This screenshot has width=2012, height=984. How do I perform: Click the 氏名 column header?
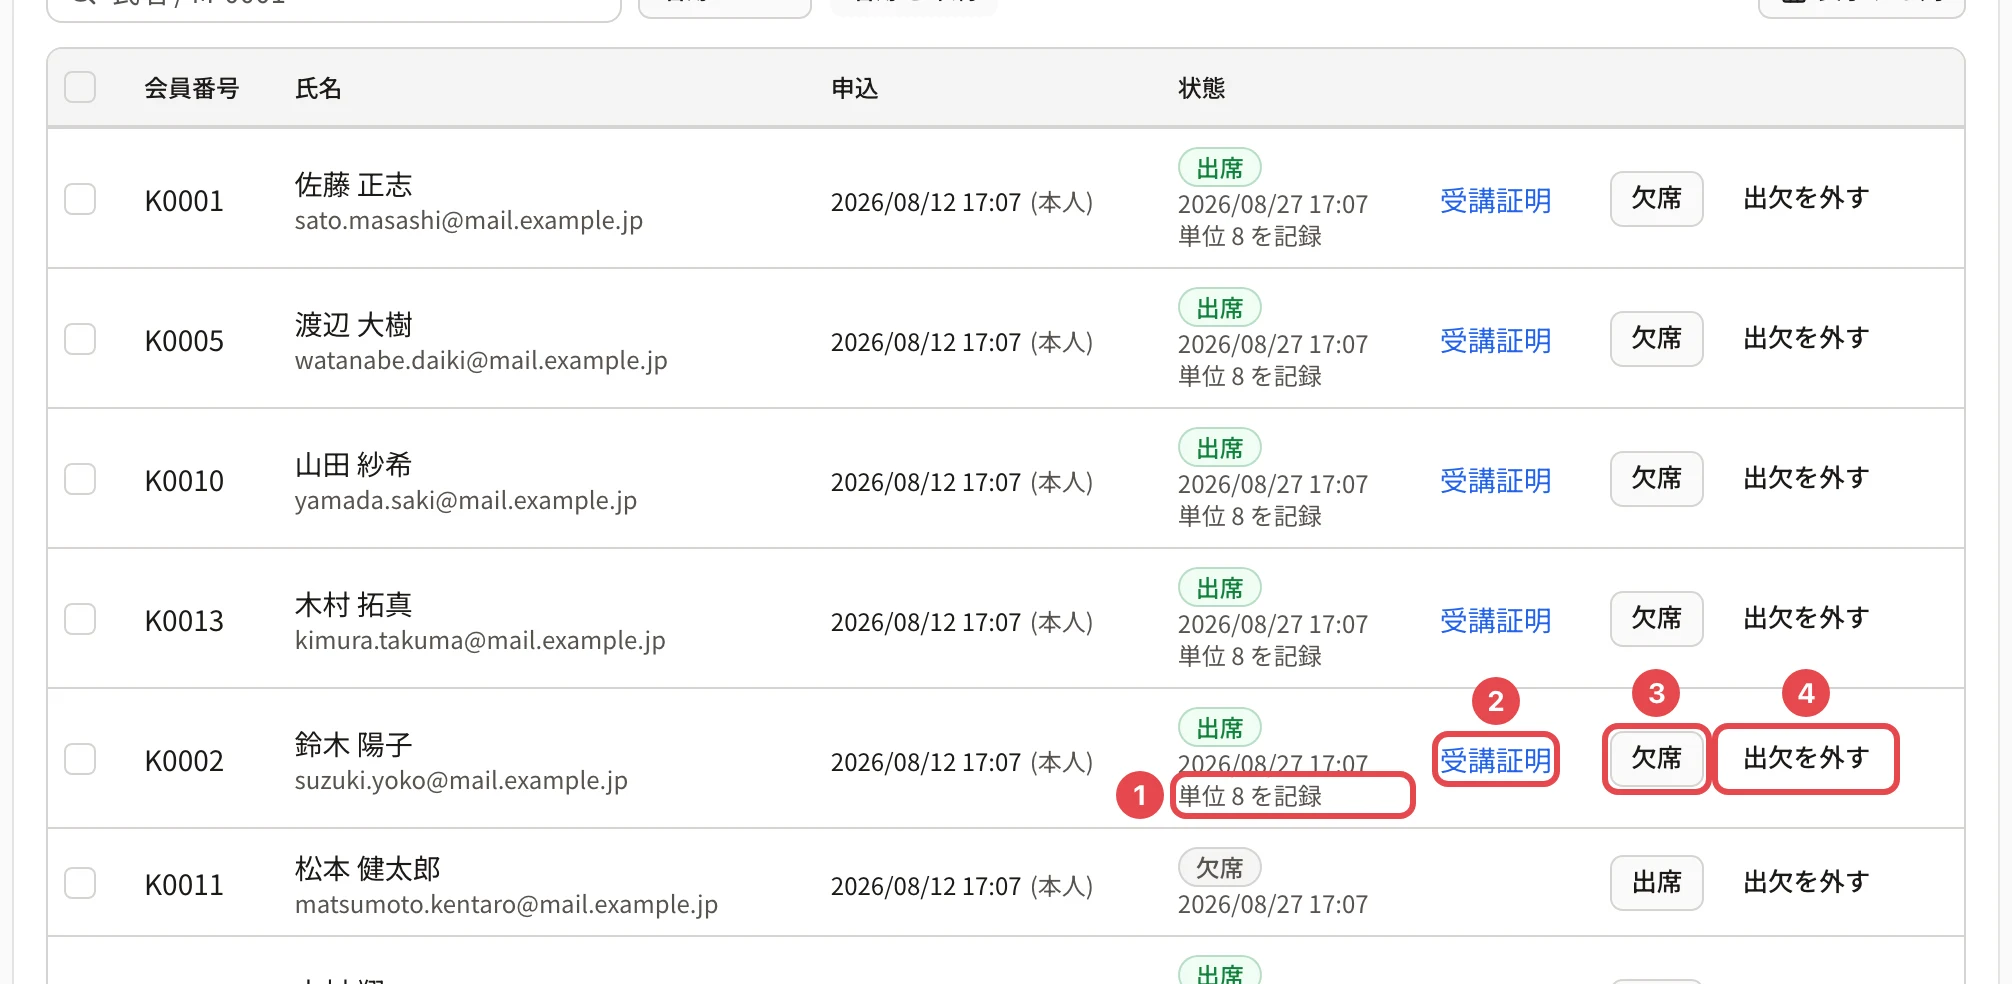(x=318, y=89)
